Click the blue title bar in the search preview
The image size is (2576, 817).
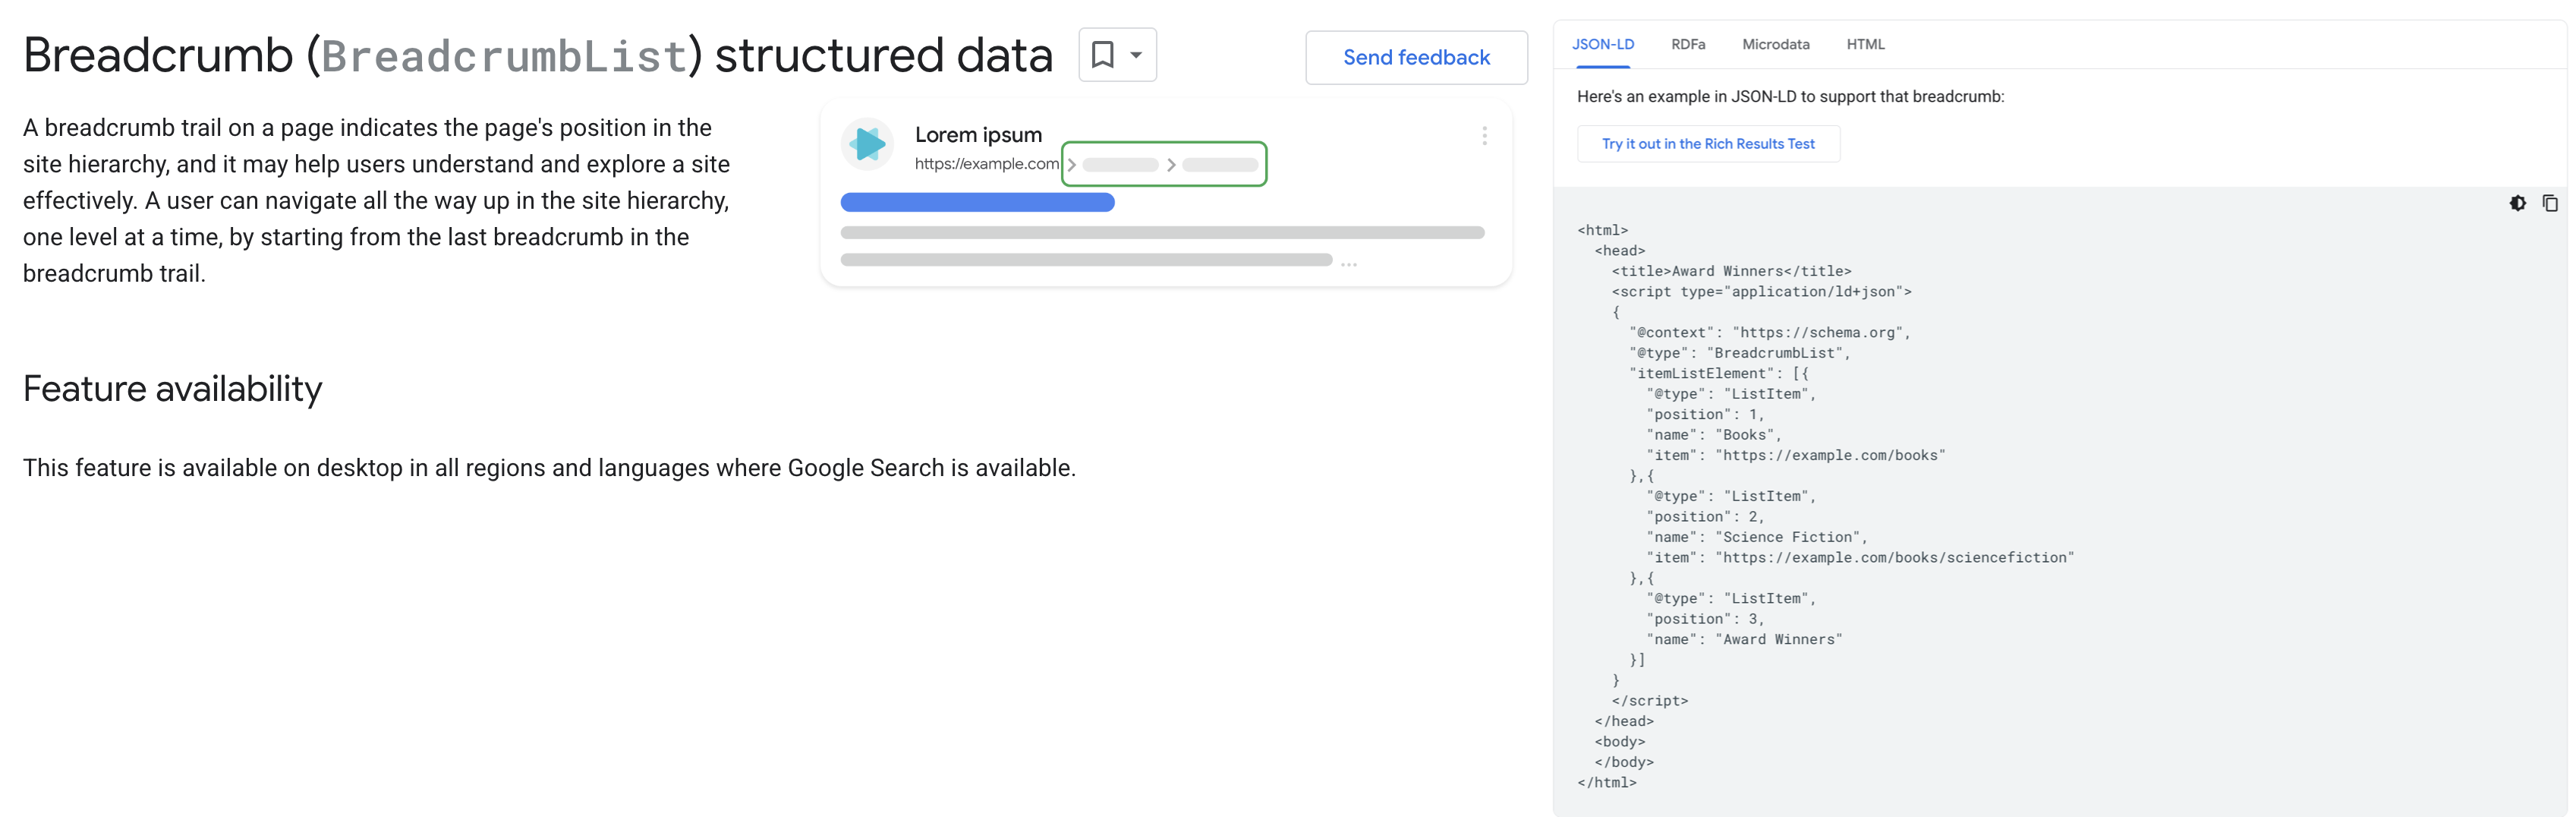tap(977, 203)
